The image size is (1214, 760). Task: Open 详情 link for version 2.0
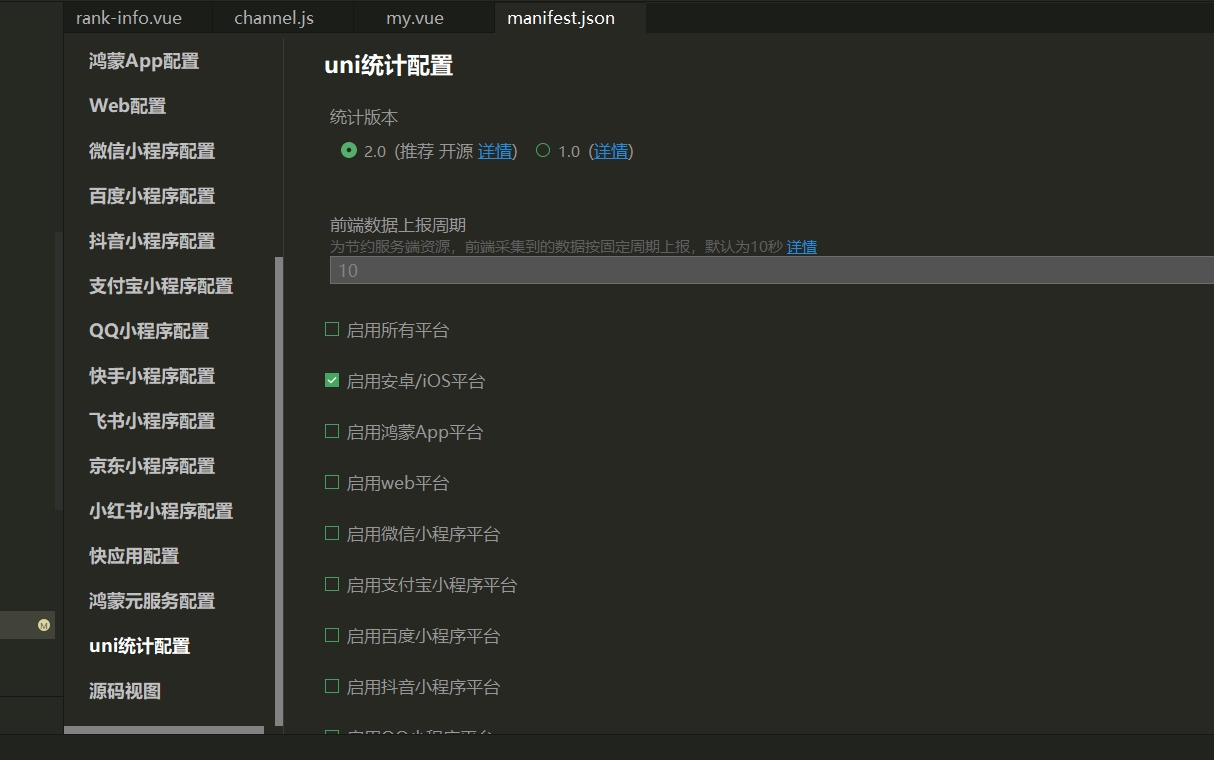495,151
